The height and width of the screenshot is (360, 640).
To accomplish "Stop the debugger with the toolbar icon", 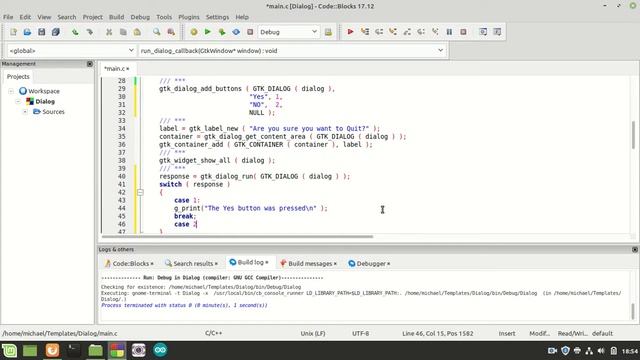I will [x=463, y=32].
